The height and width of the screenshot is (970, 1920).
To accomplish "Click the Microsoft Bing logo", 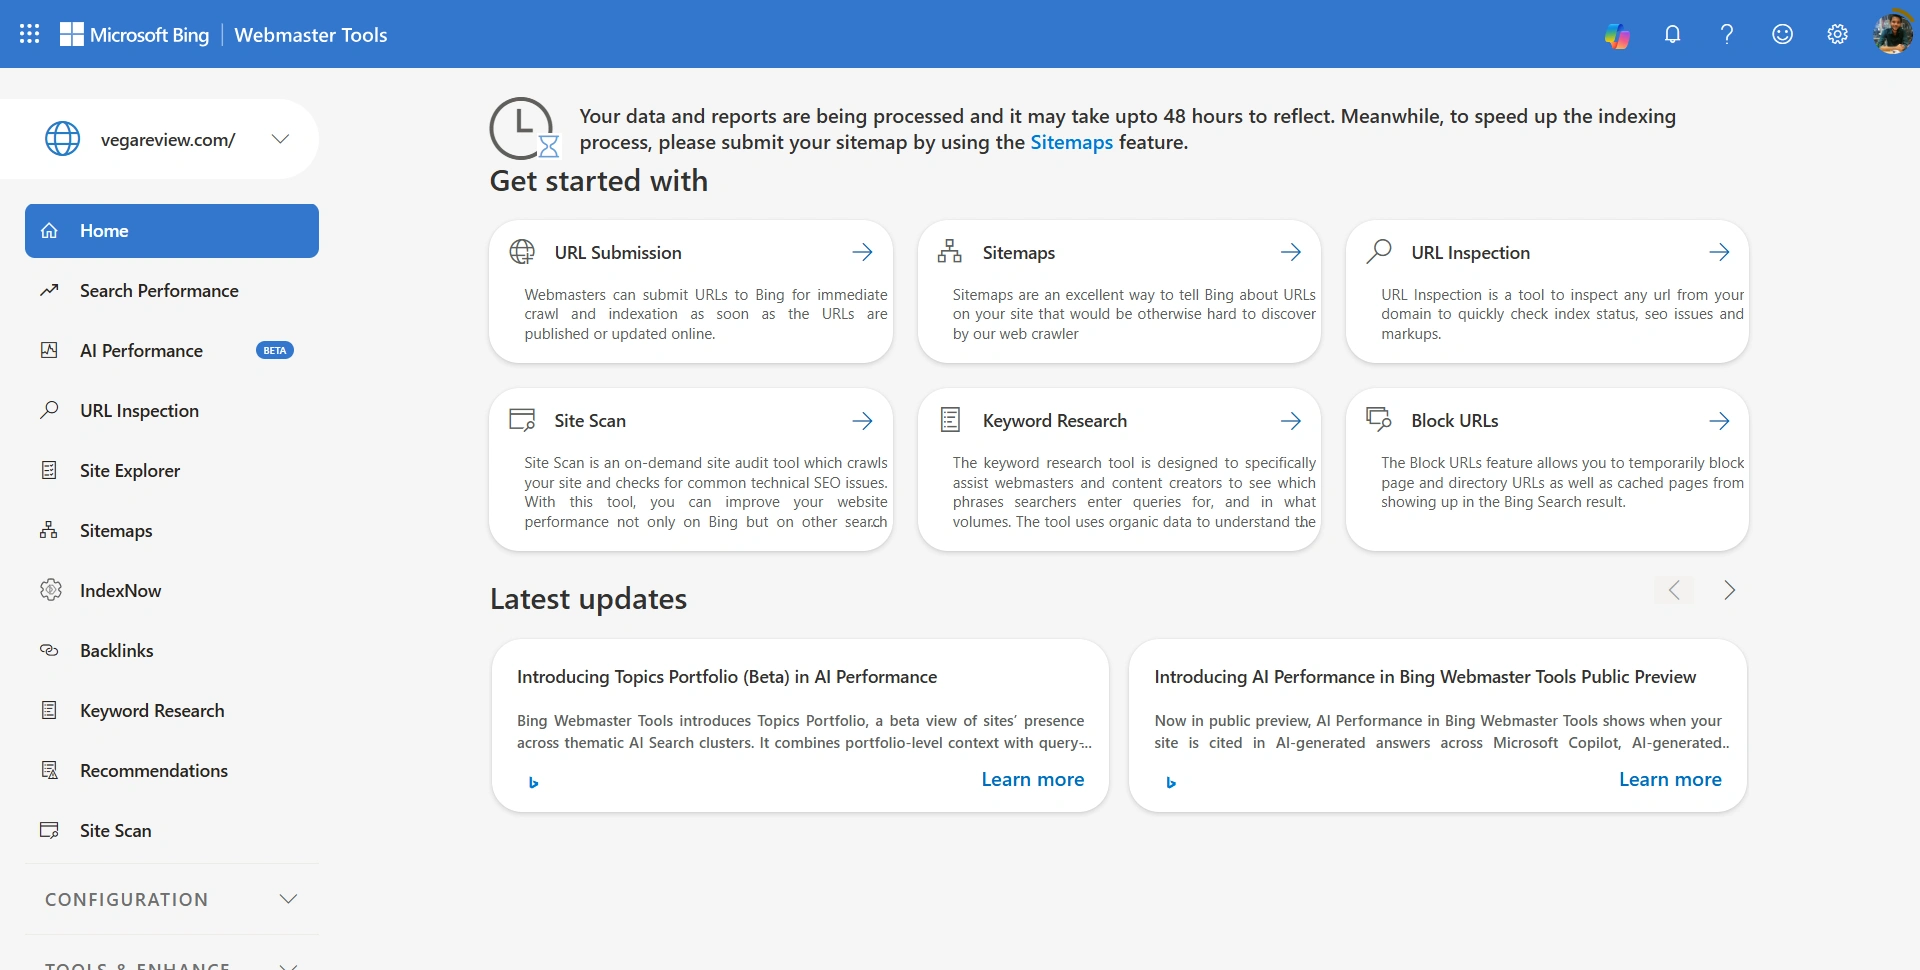I will [135, 35].
